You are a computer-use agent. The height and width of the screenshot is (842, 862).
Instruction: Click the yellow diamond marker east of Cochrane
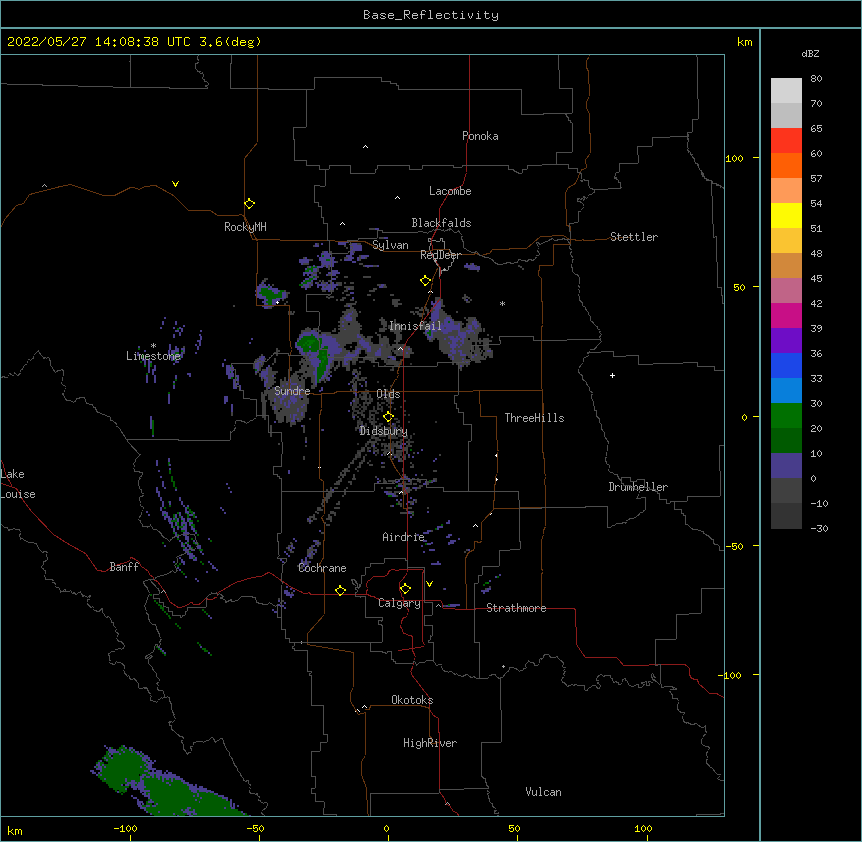pos(340,590)
